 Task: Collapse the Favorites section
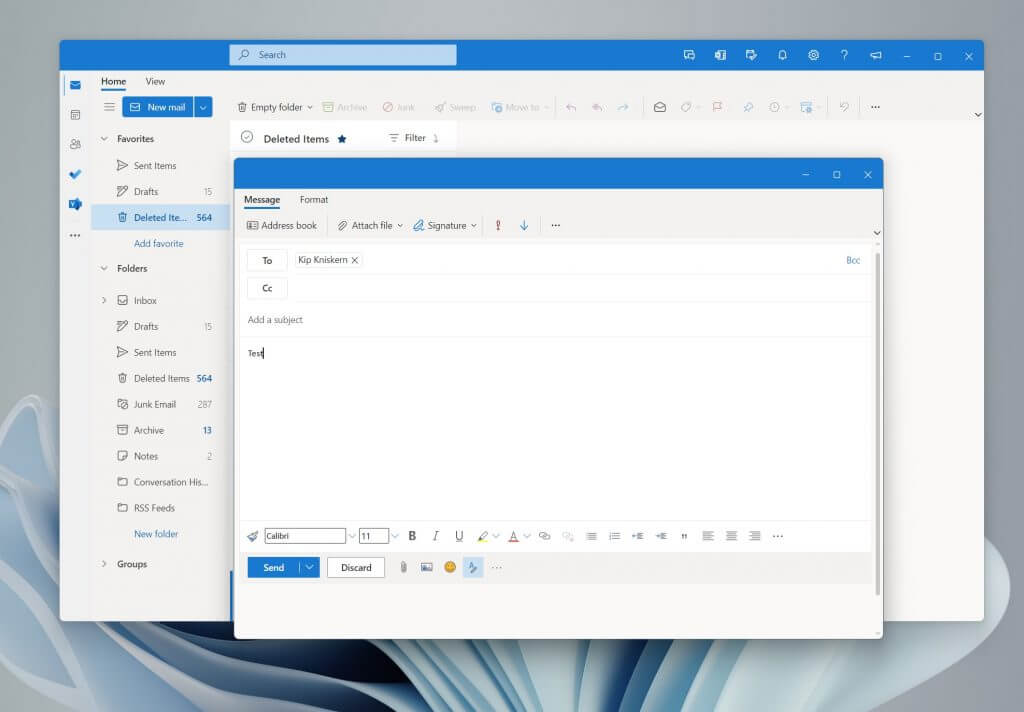pos(104,138)
